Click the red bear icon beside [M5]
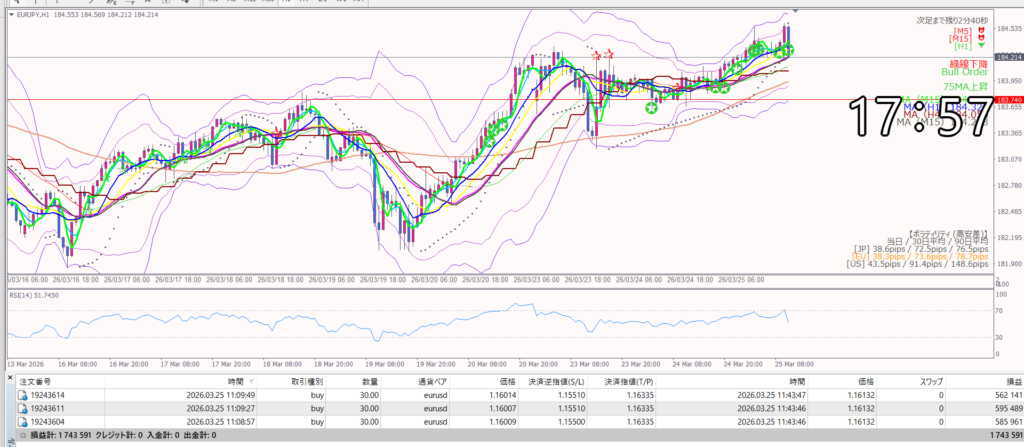The height and width of the screenshot is (447, 1024). [x=979, y=31]
